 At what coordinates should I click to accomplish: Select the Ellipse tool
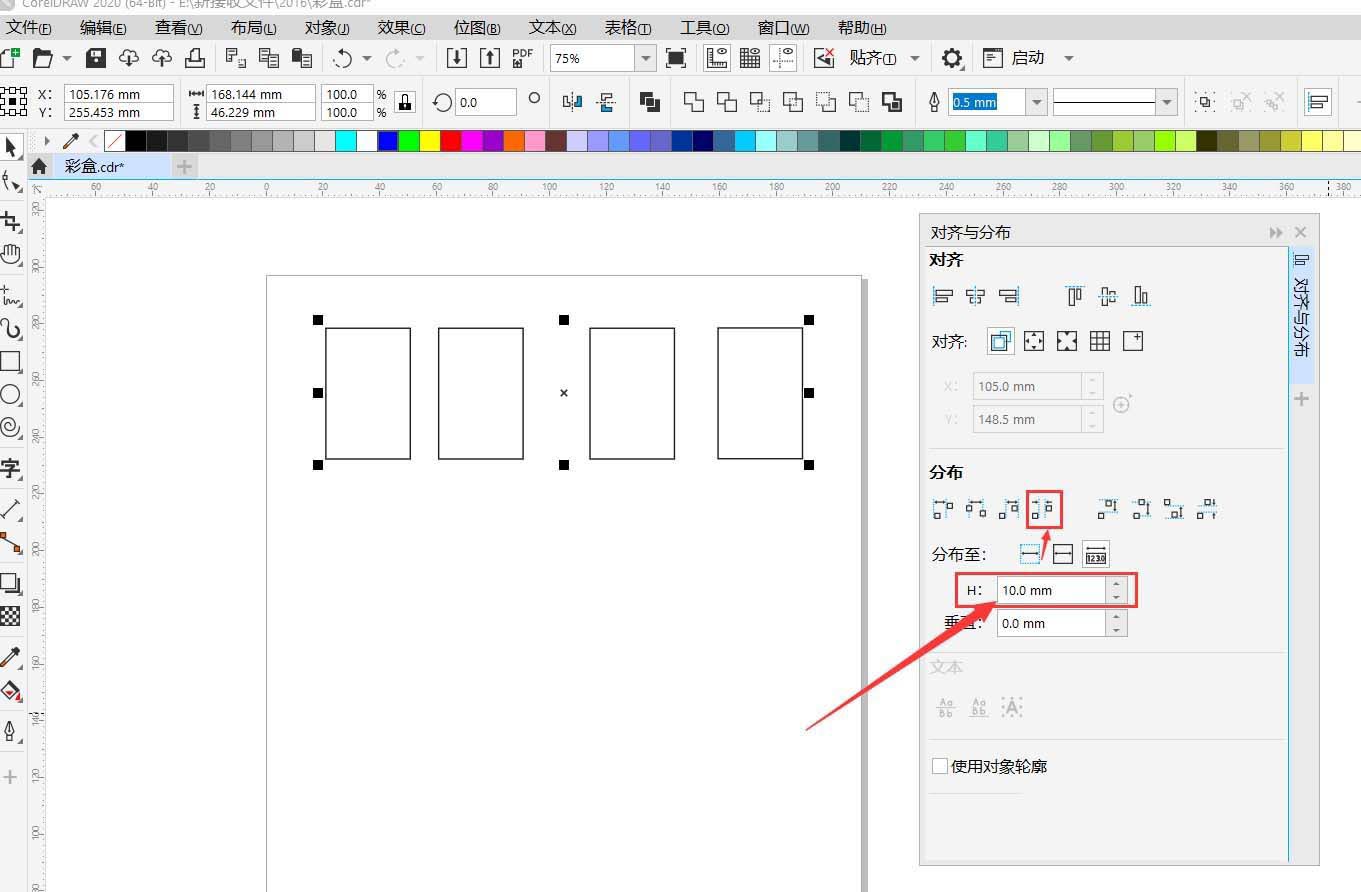coord(13,393)
